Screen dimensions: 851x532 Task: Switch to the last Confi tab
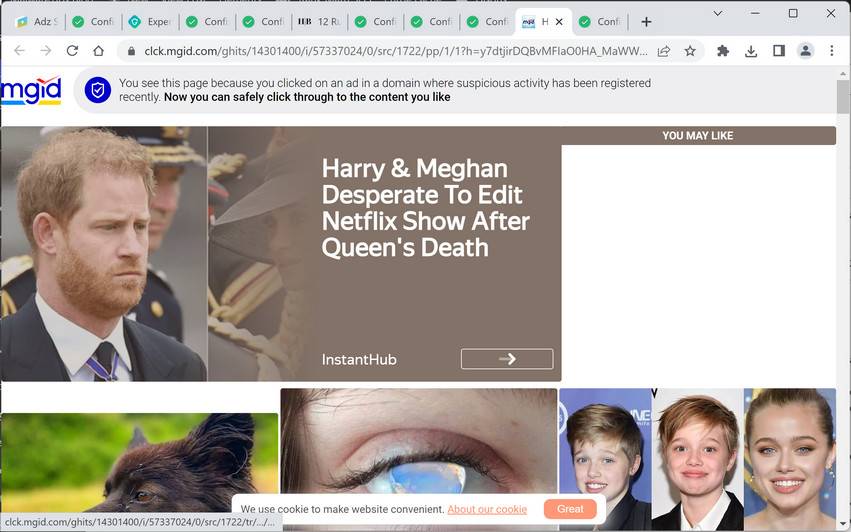click(x=599, y=22)
